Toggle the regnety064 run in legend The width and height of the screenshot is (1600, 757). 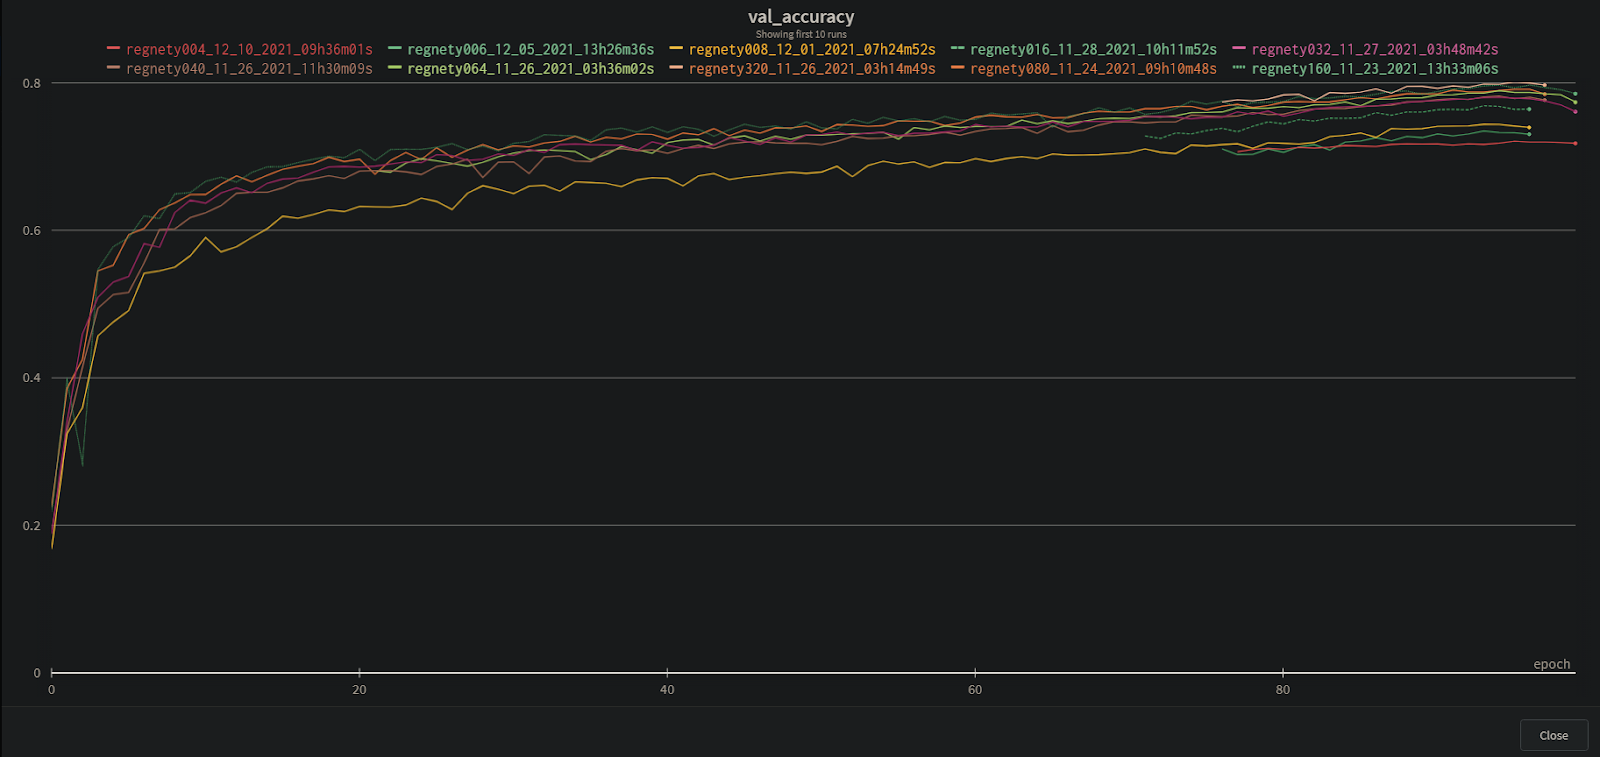530,69
